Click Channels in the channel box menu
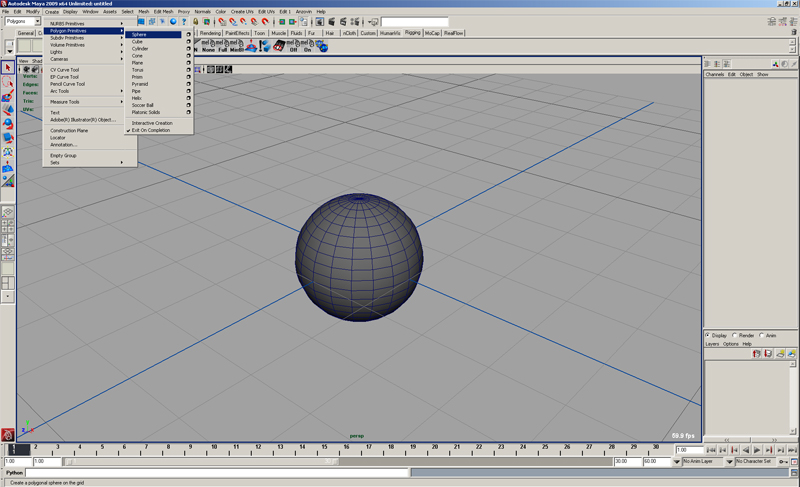 (x=714, y=74)
